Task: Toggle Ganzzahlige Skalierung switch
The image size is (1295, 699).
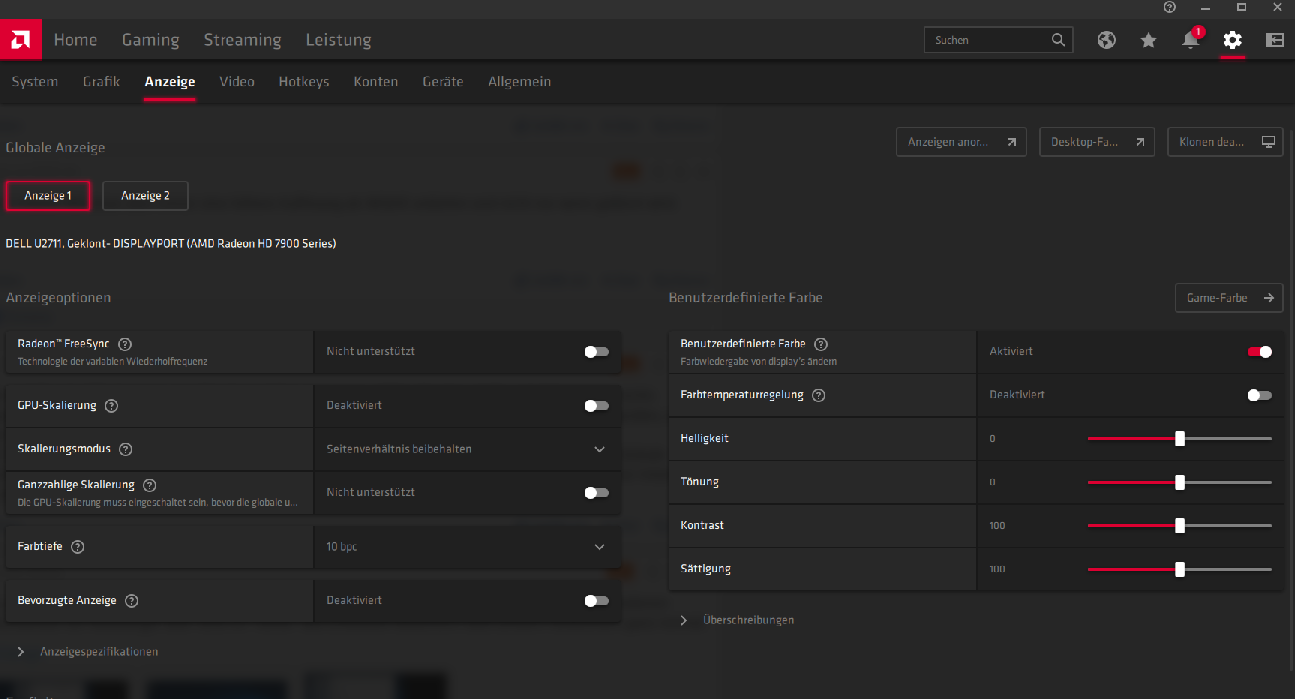Action: pos(596,493)
